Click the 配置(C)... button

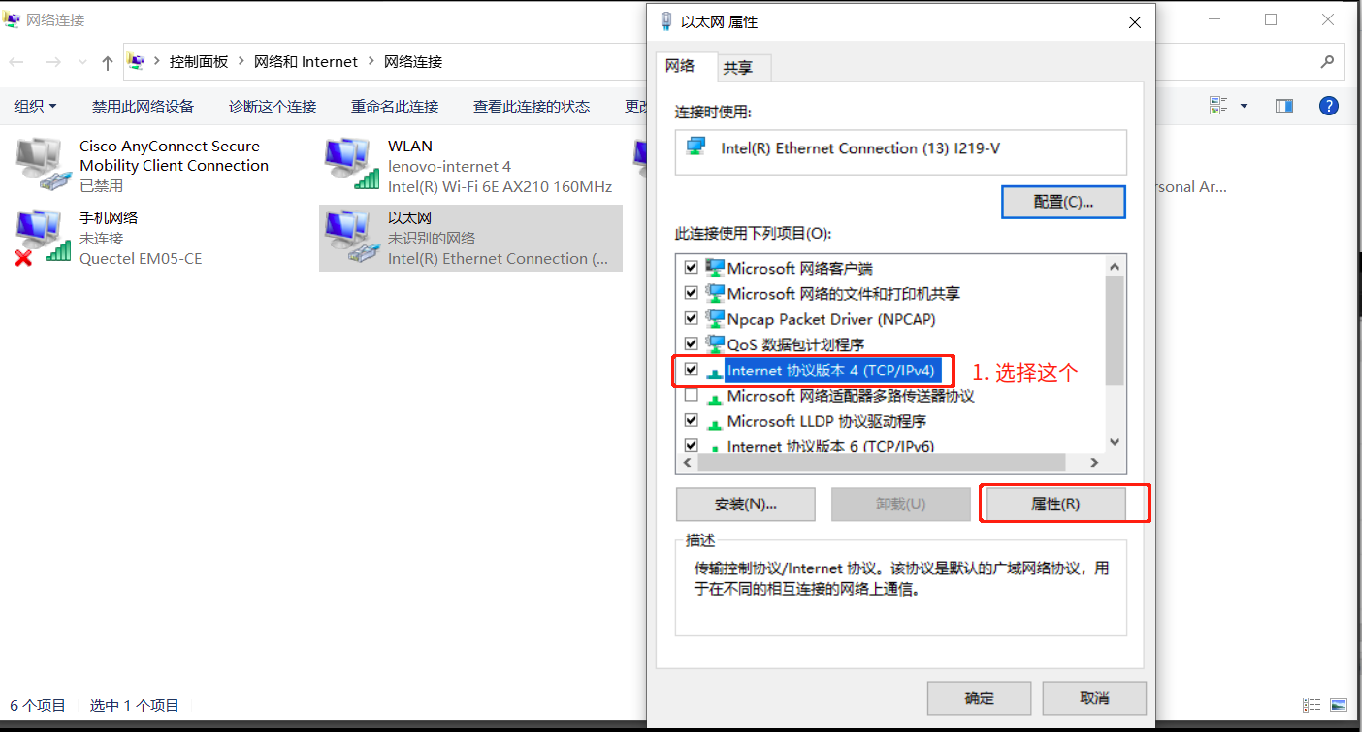pyautogui.click(x=1063, y=202)
